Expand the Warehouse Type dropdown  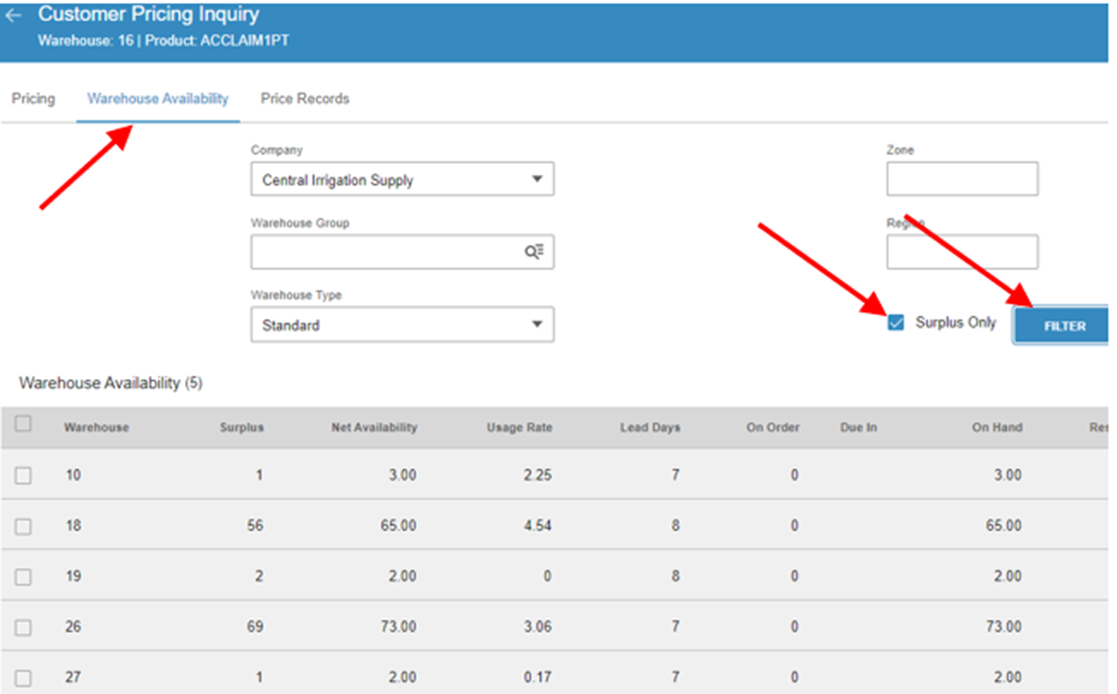pyautogui.click(x=402, y=324)
